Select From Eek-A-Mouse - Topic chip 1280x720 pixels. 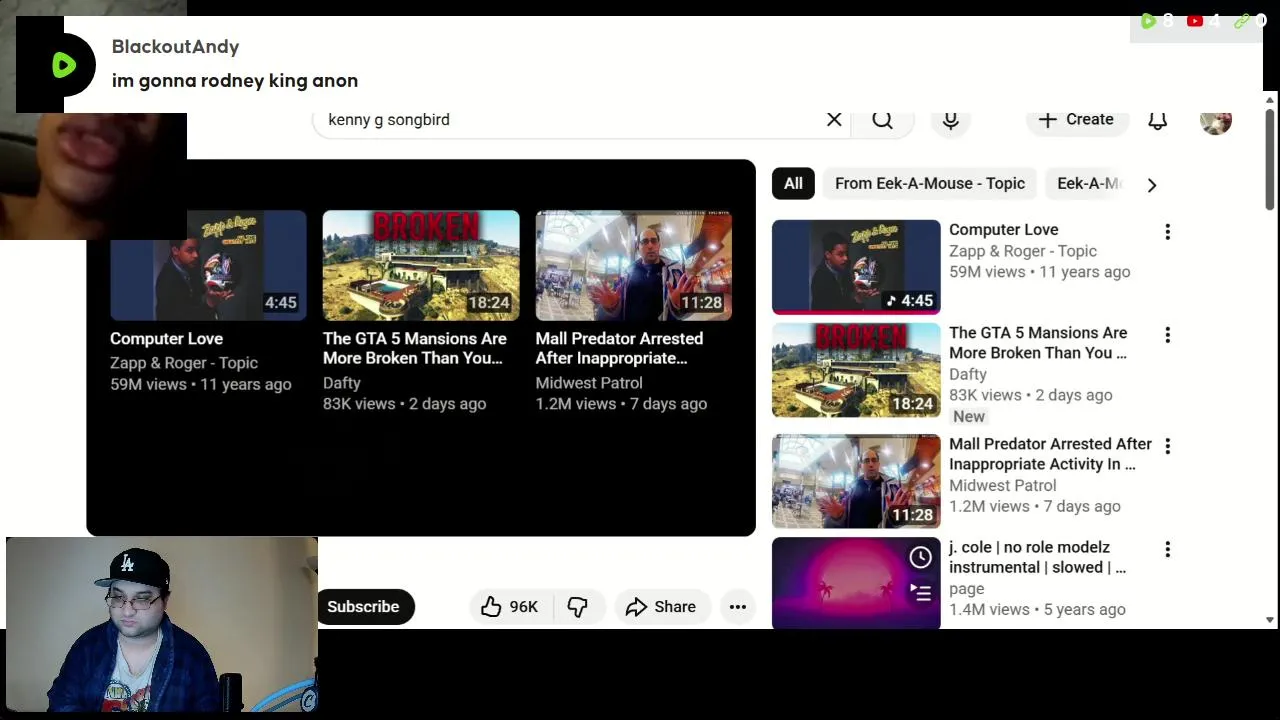tap(930, 184)
